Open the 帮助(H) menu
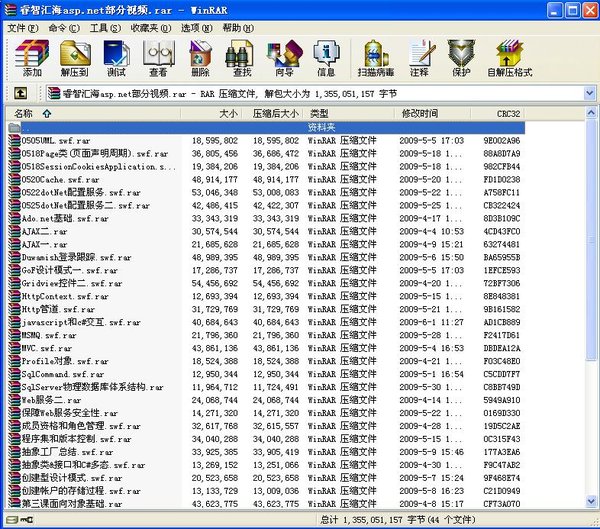Screen dimensions: 600x529 [238, 28]
